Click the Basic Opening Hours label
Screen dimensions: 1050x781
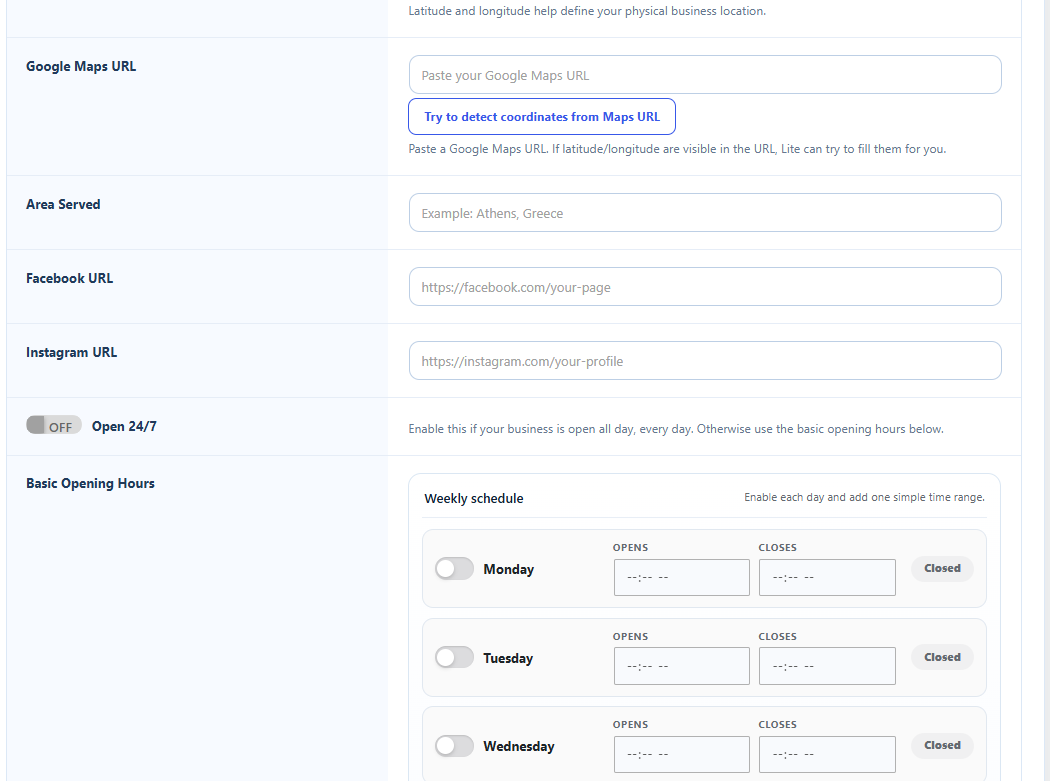click(90, 483)
